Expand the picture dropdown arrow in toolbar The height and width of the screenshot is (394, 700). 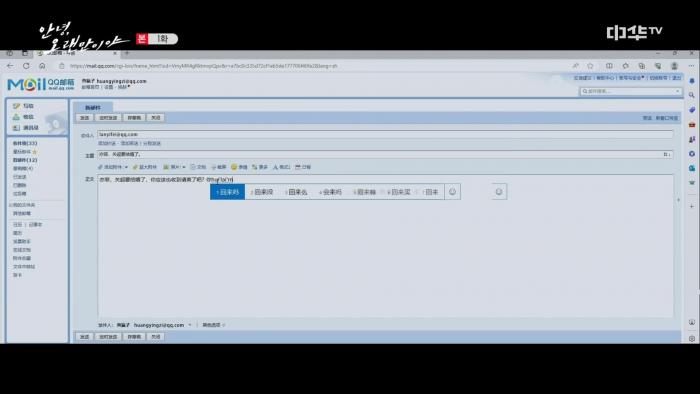183,167
